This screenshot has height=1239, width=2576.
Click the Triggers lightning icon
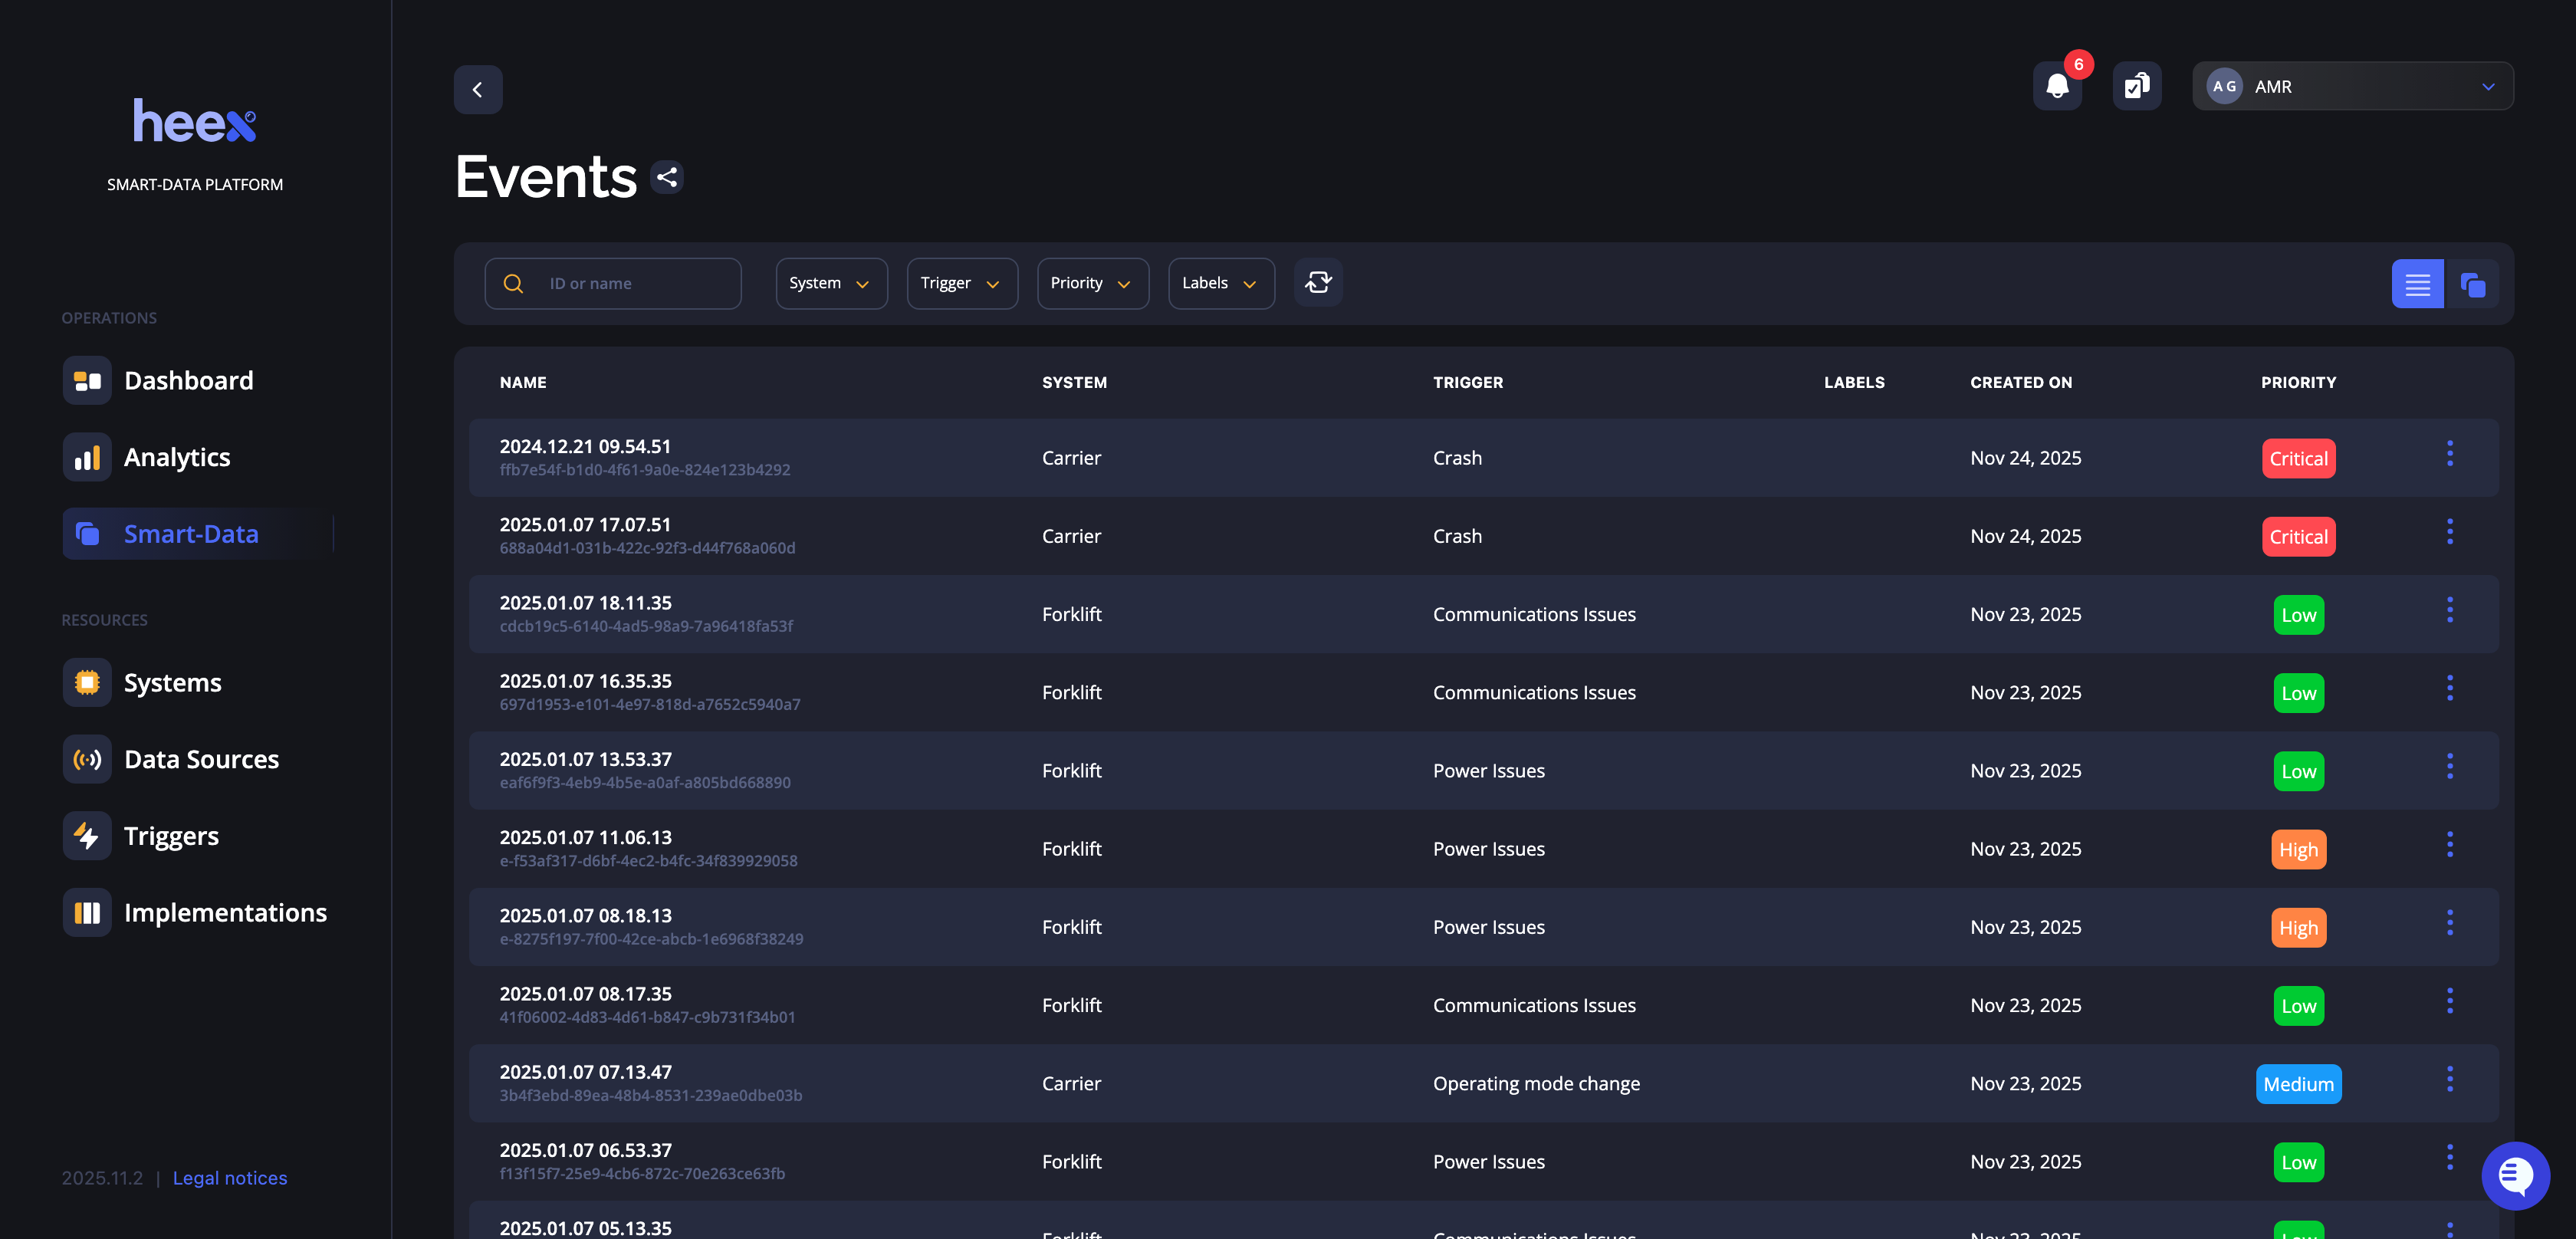pos(87,835)
